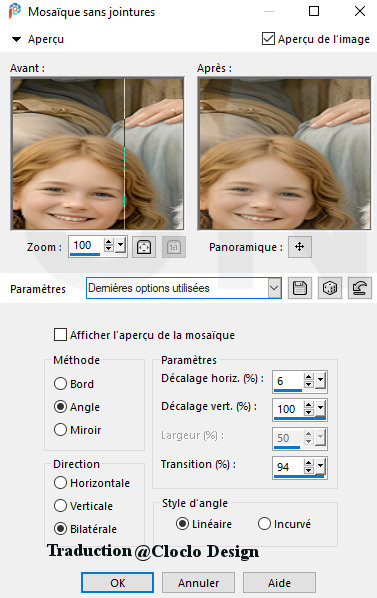The width and height of the screenshot is (377, 598).
Task: Click the blue bar under Décalage horiz. value
Action: click(x=288, y=390)
